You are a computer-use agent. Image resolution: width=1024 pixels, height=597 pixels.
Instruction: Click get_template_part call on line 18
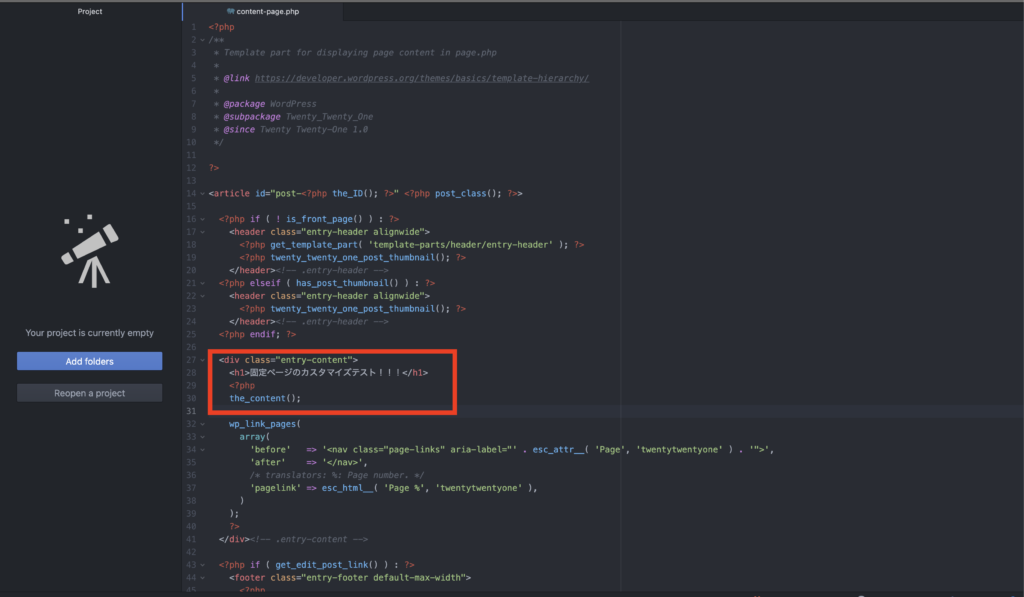(x=419, y=244)
